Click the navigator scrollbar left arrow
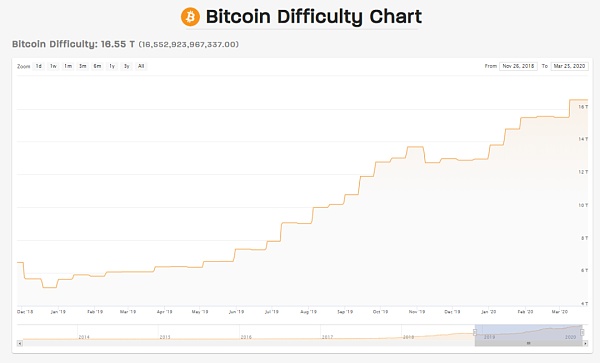Image resolution: width=600 pixels, height=363 pixels. [20, 343]
